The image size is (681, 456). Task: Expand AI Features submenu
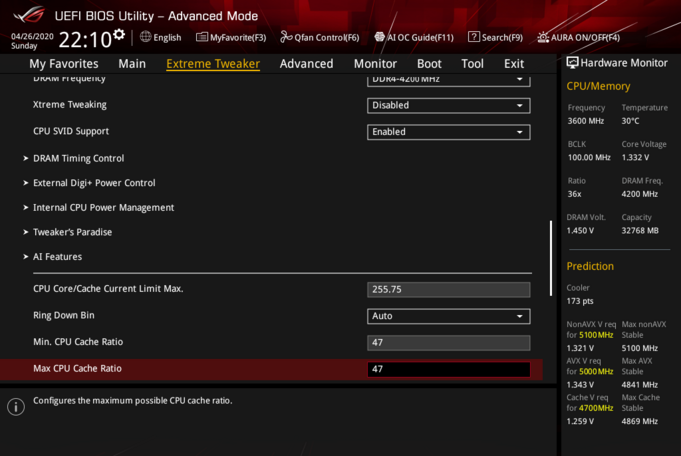point(57,257)
